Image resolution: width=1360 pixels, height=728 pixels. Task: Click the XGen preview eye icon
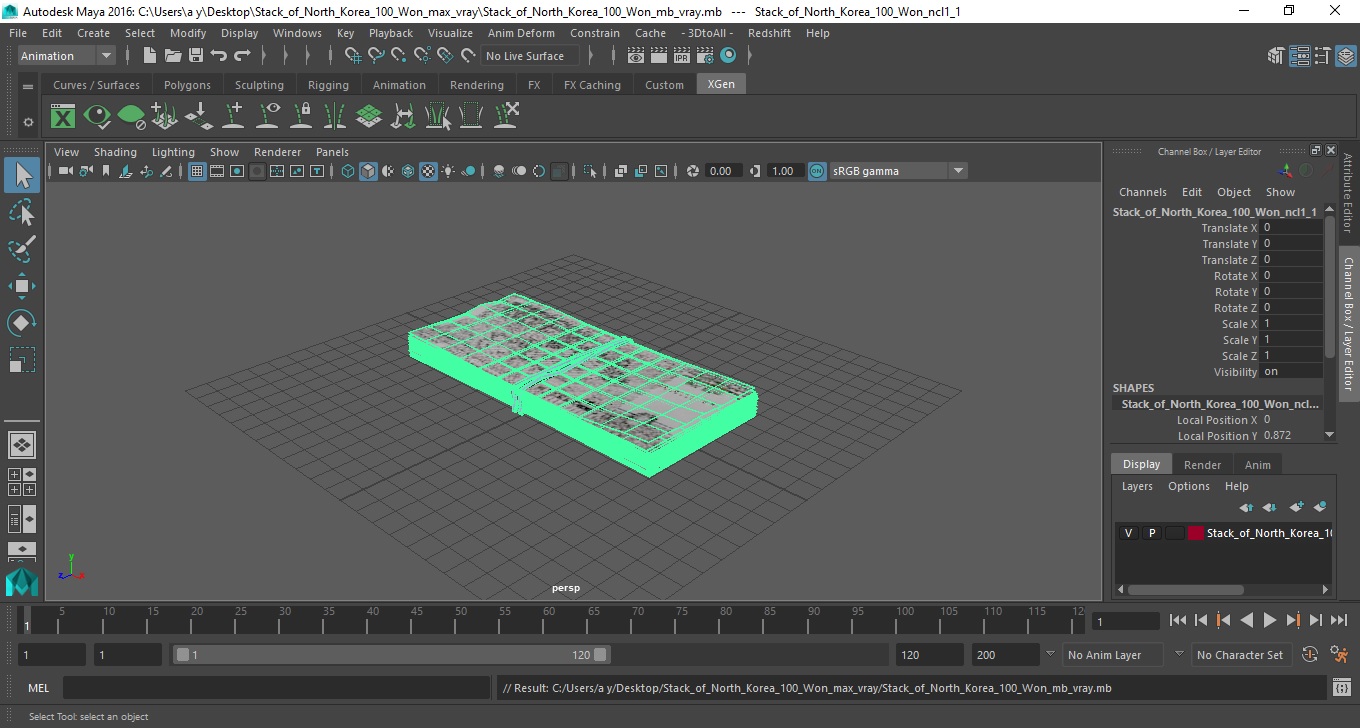point(97,116)
